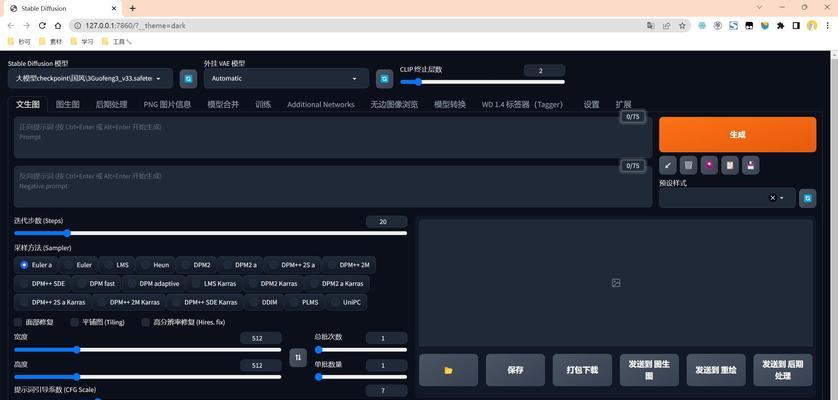The image size is (838, 400).
Task: Open a new browser tab
Action: point(133,8)
